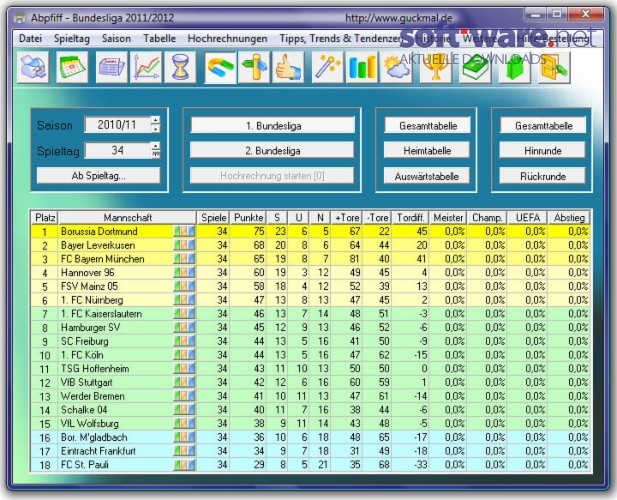
Task: Click chart icon in FC St. Pauli row
Action: [184, 465]
